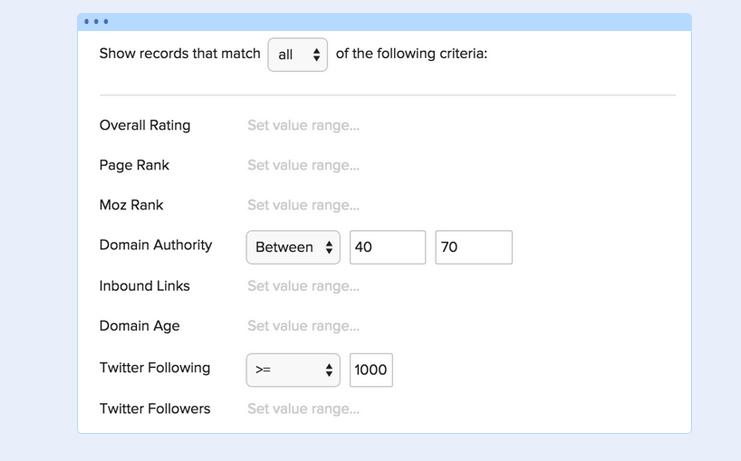Click the Moz Rank label
This screenshot has height=461, width=741.
pos(131,205)
